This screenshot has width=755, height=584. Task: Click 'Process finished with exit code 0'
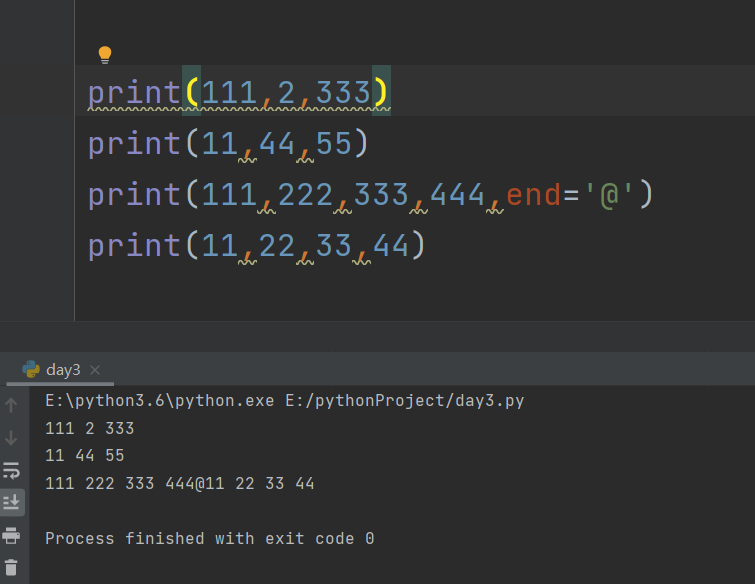[209, 538]
